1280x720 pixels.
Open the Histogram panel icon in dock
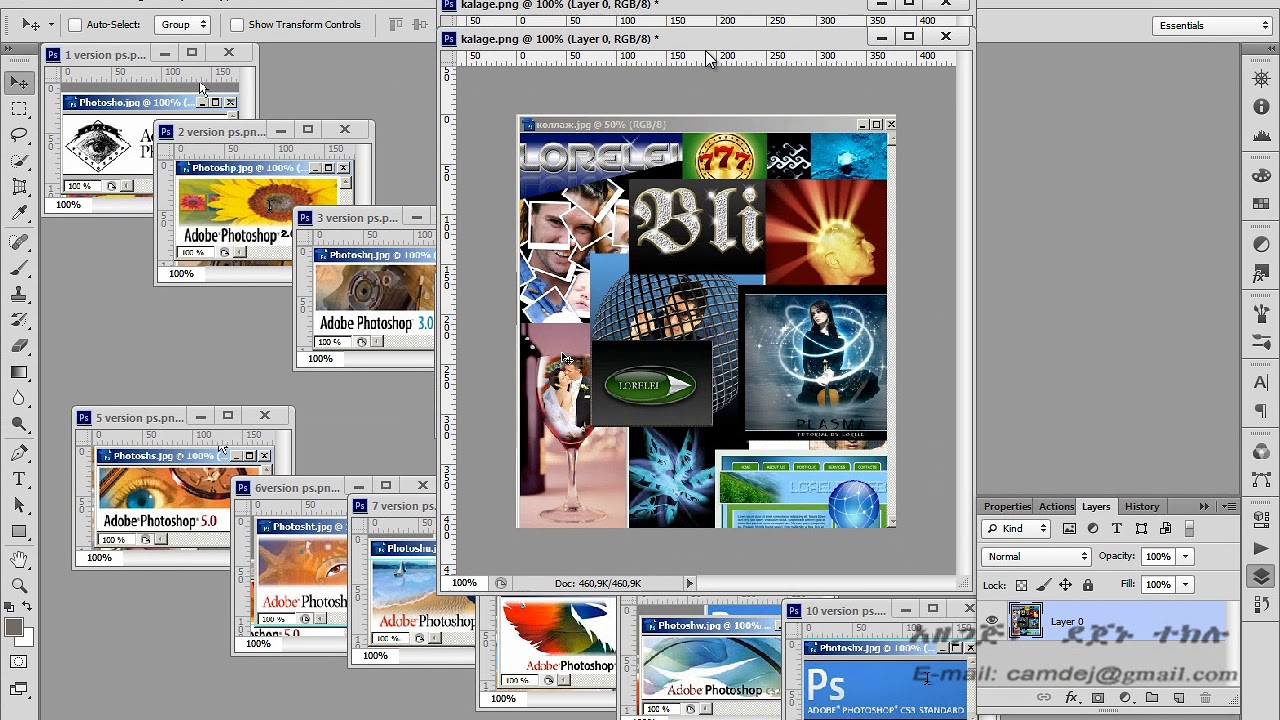point(1261,135)
